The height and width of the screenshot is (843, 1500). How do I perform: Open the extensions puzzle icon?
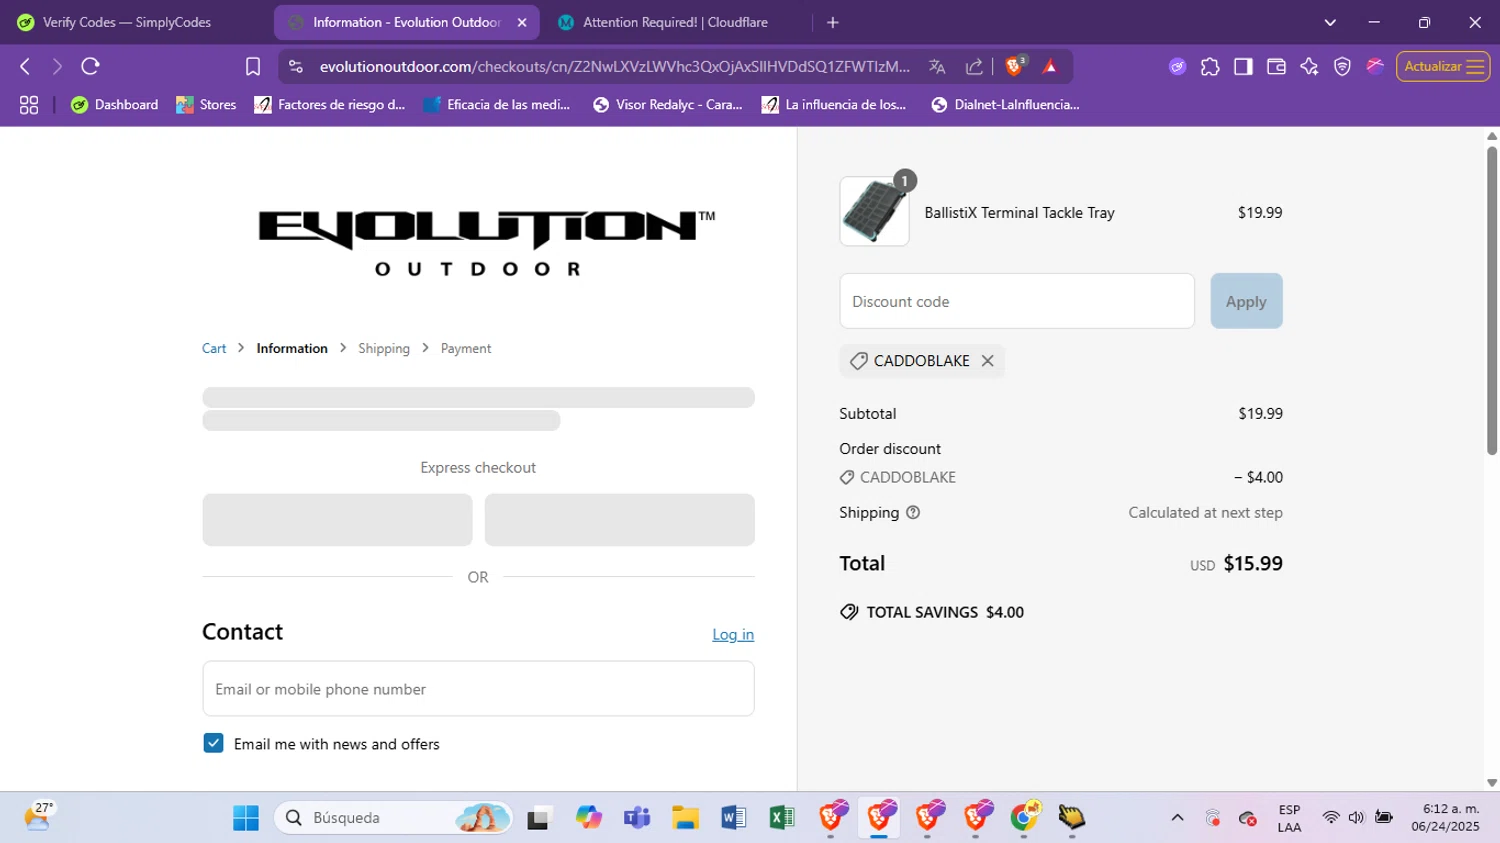1210,67
